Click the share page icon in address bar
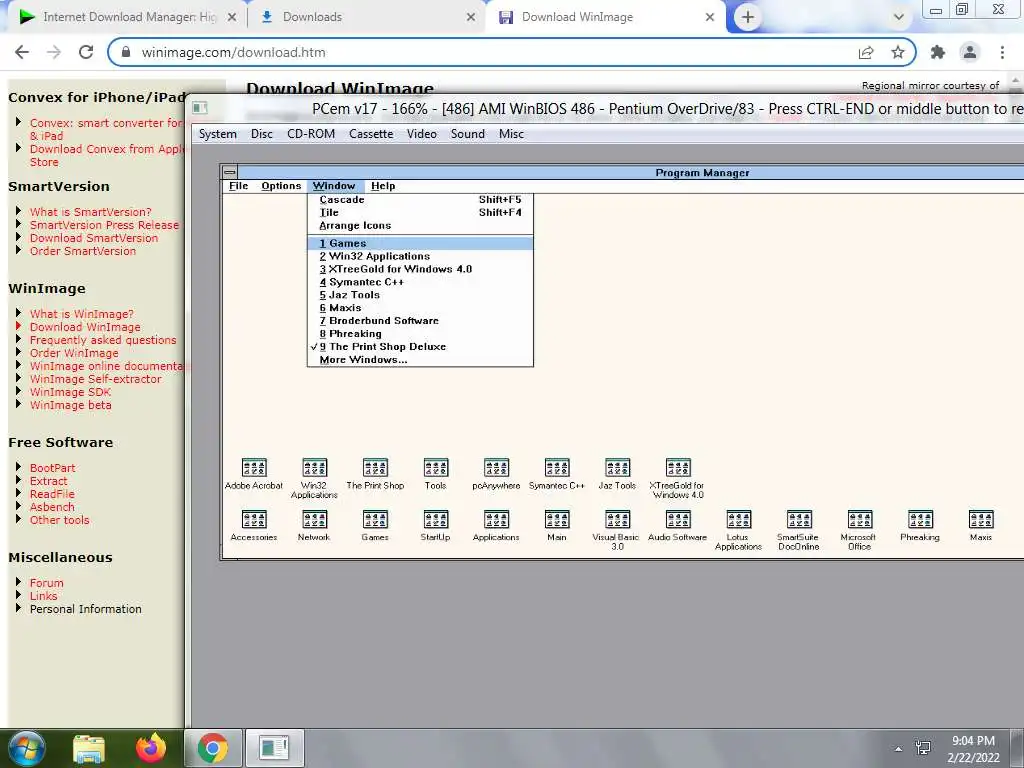Viewport: 1024px width, 768px height. pyautogui.click(x=866, y=52)
